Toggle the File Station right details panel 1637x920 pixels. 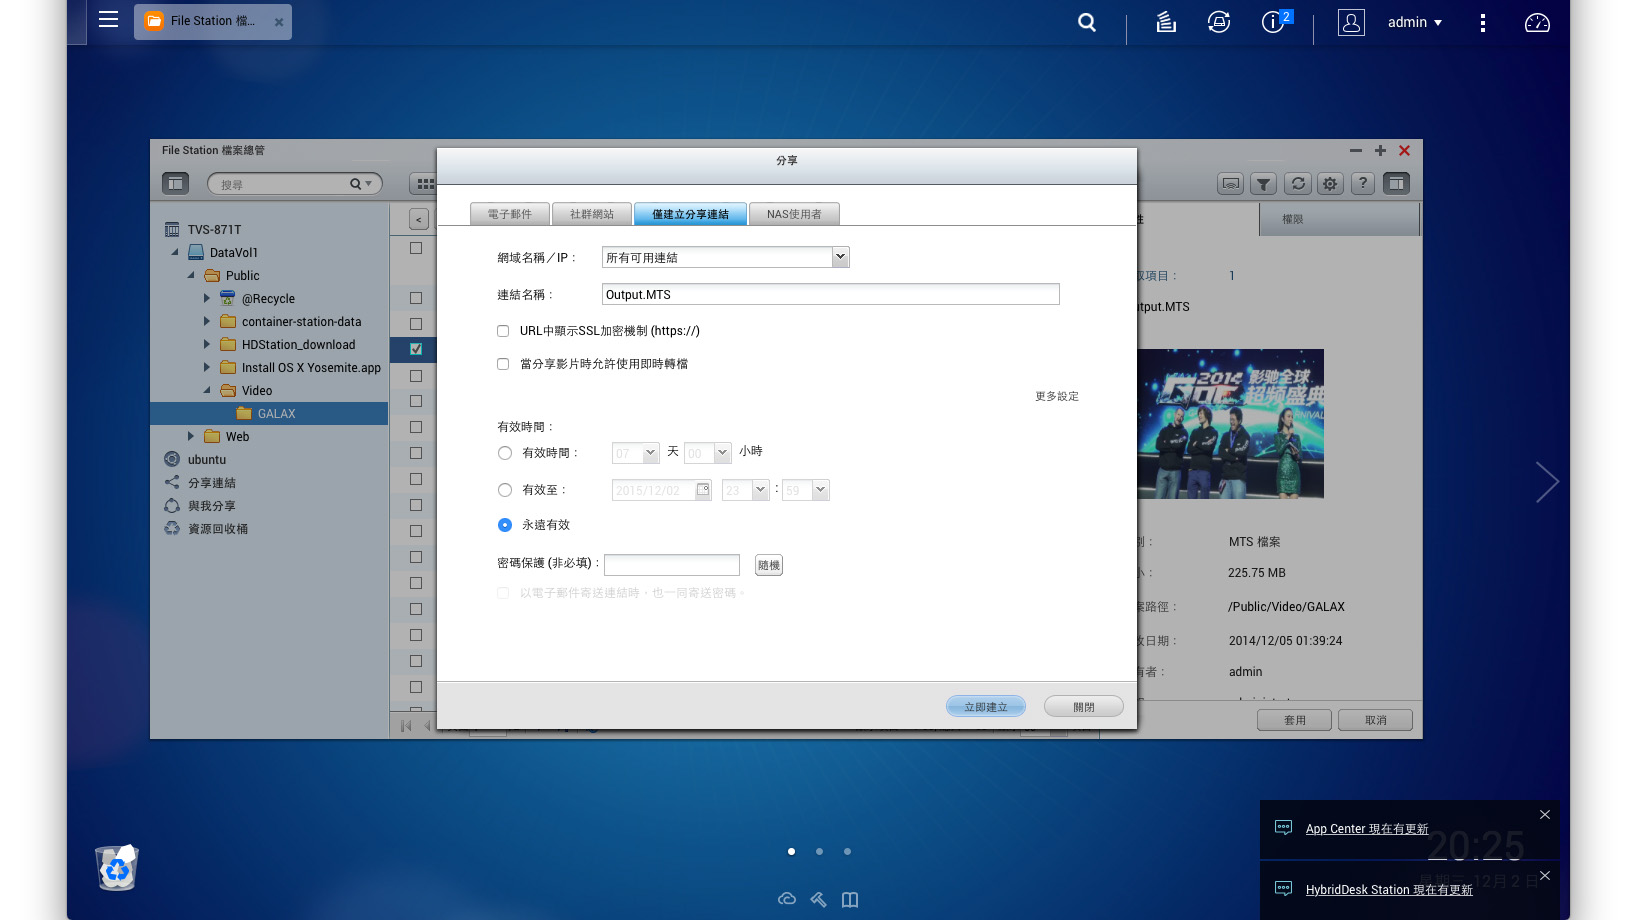(x=1396, y=183)
